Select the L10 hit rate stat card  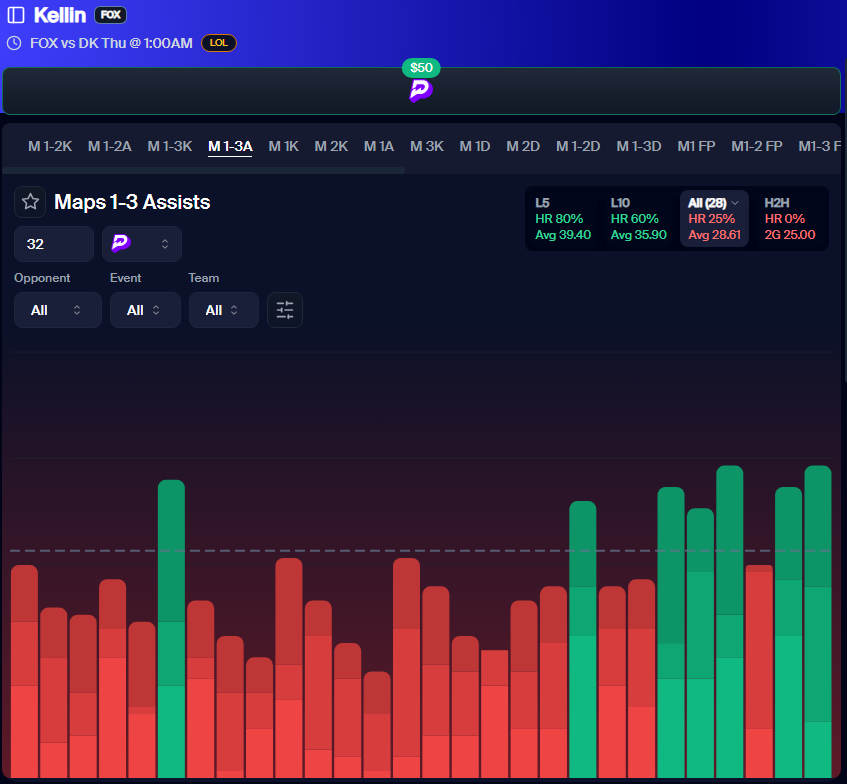[638, 219]
